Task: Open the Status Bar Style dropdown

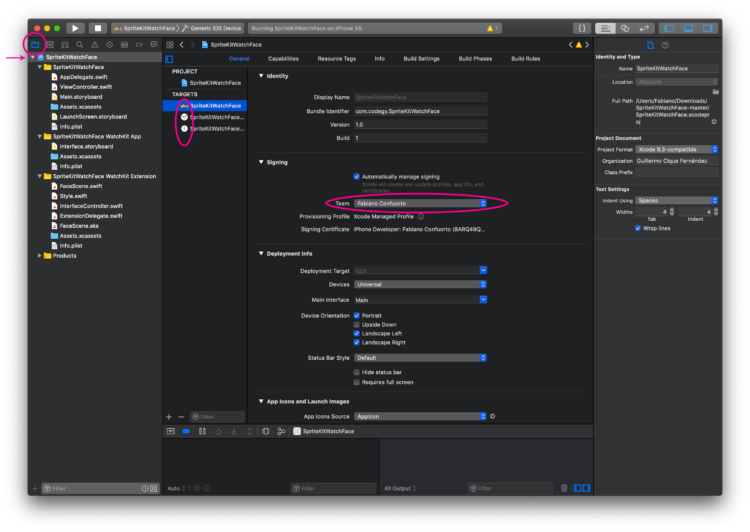Action: [420, 358]
